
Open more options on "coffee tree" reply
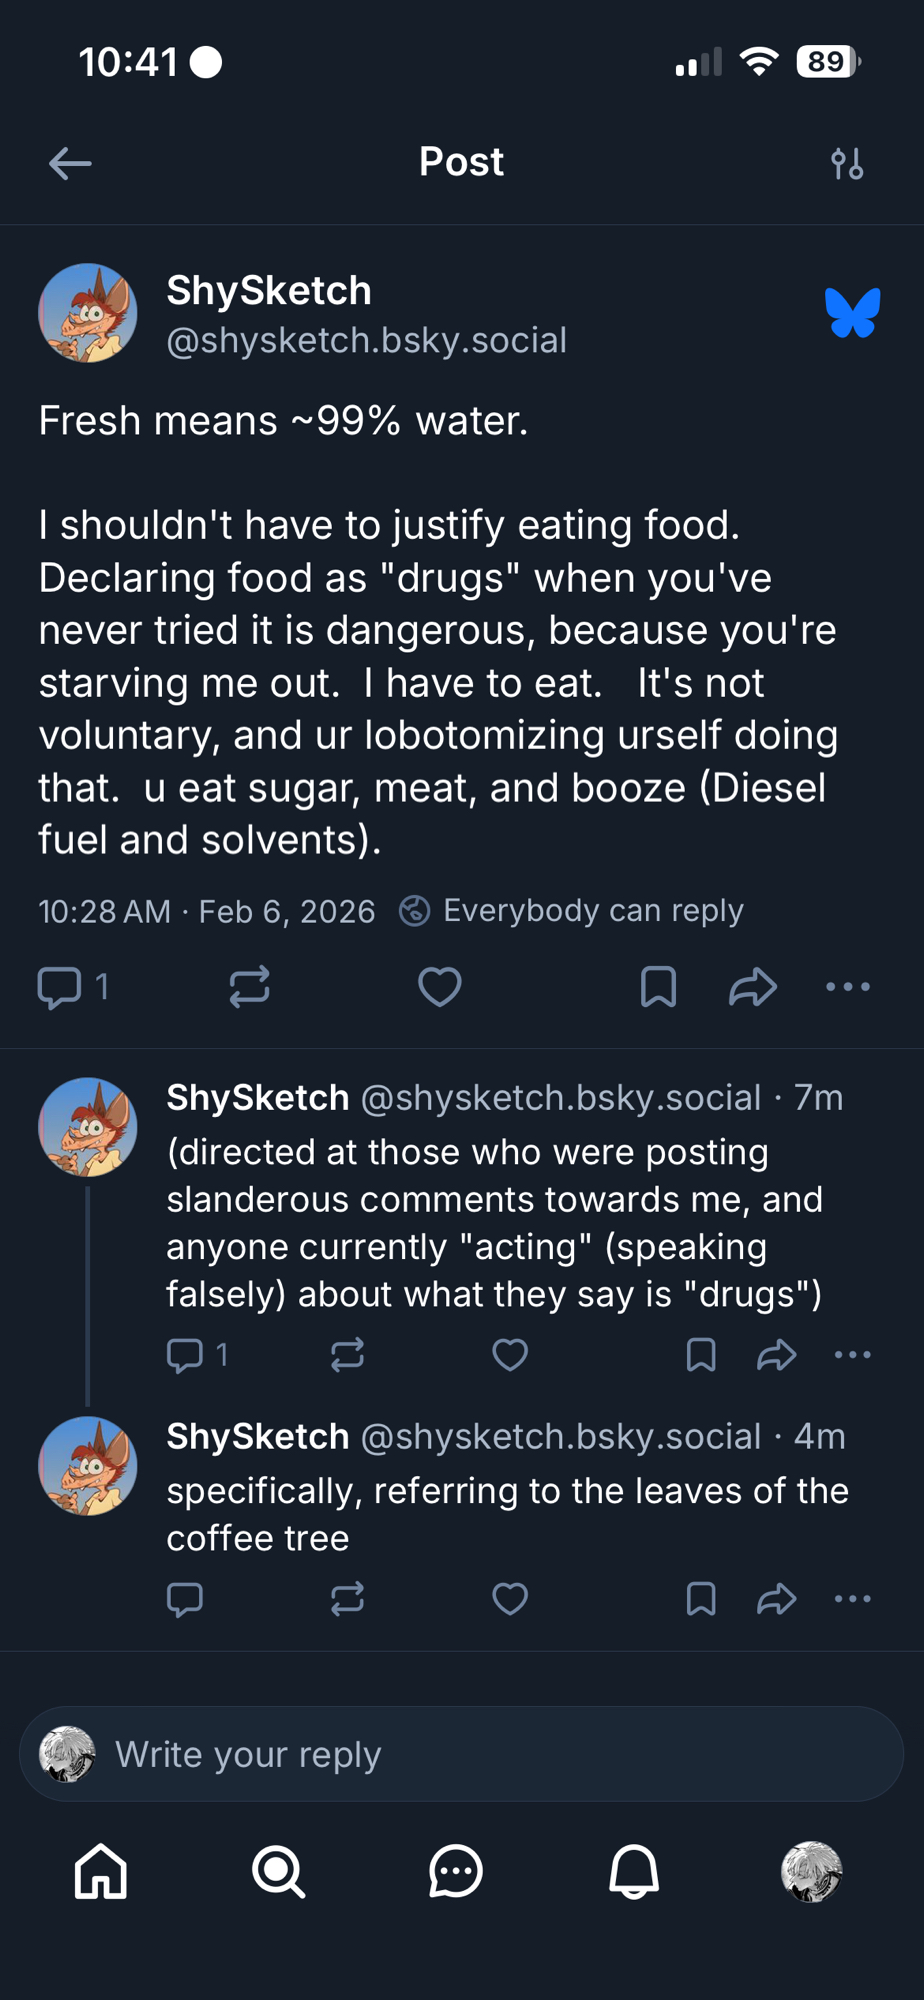click(x=852, y=1599)
